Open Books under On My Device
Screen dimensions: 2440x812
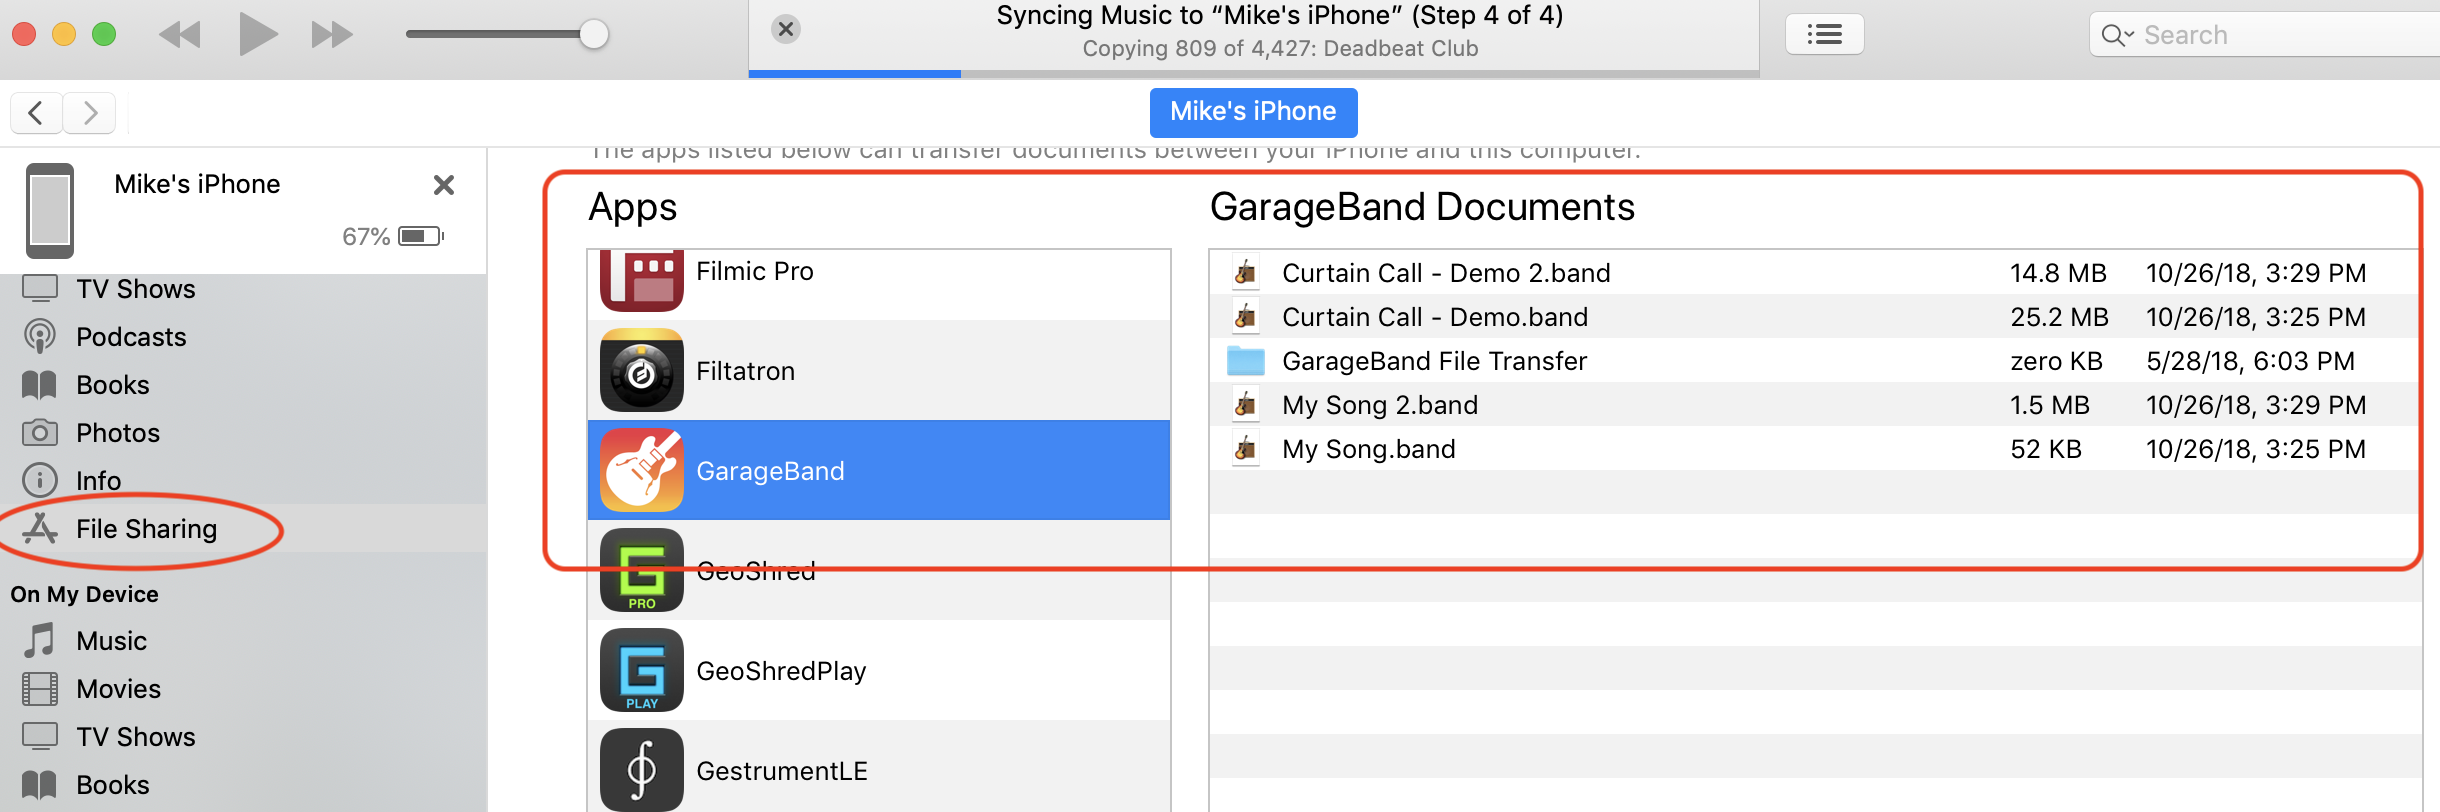tap(243, 784)
